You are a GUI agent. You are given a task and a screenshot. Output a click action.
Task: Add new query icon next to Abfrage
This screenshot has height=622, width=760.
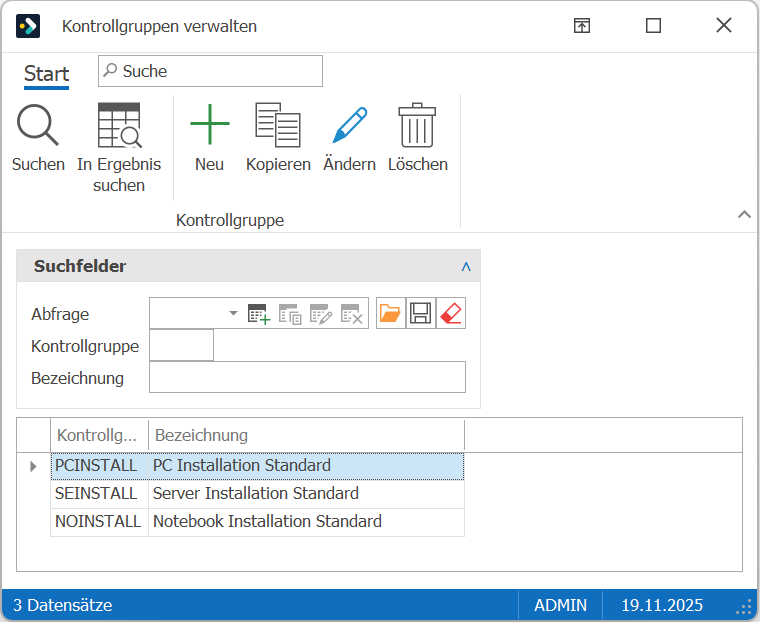coord(258,314)
